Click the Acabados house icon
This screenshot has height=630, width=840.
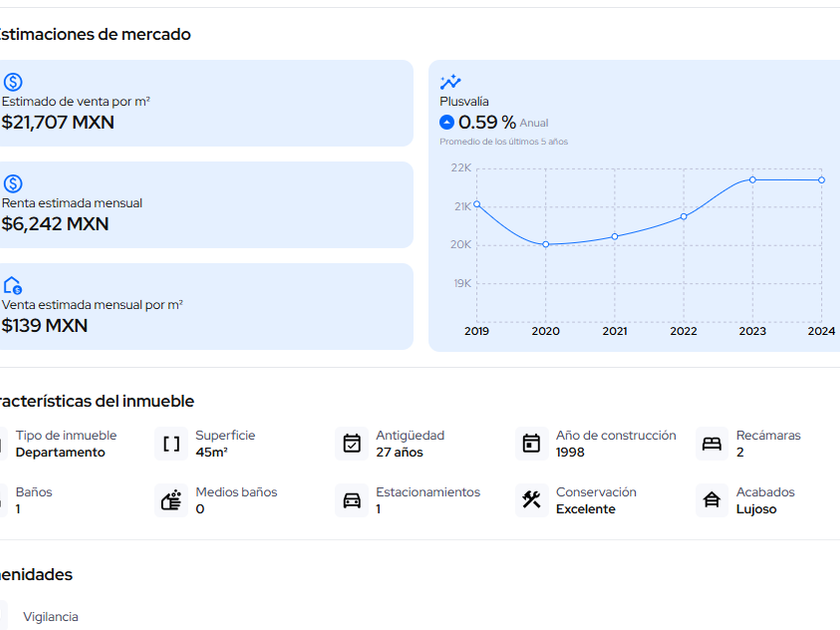712,500
